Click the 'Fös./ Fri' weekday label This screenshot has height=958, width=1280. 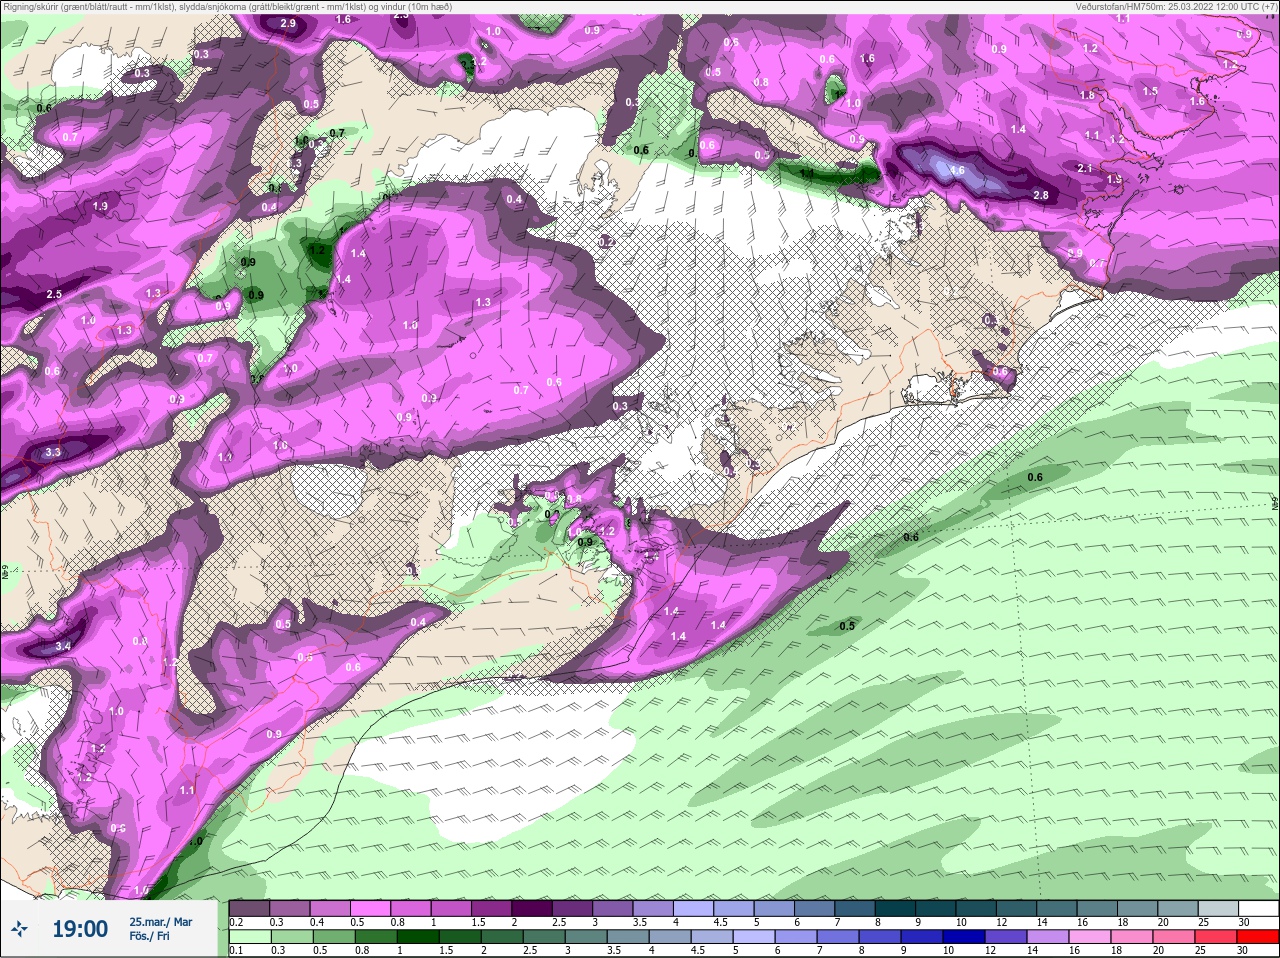click(150, 936)
